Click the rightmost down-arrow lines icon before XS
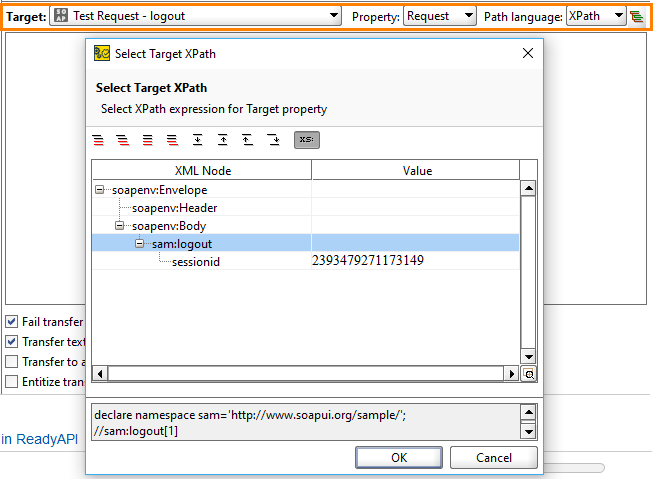The image size is (653, 479). tap(274, 140)
